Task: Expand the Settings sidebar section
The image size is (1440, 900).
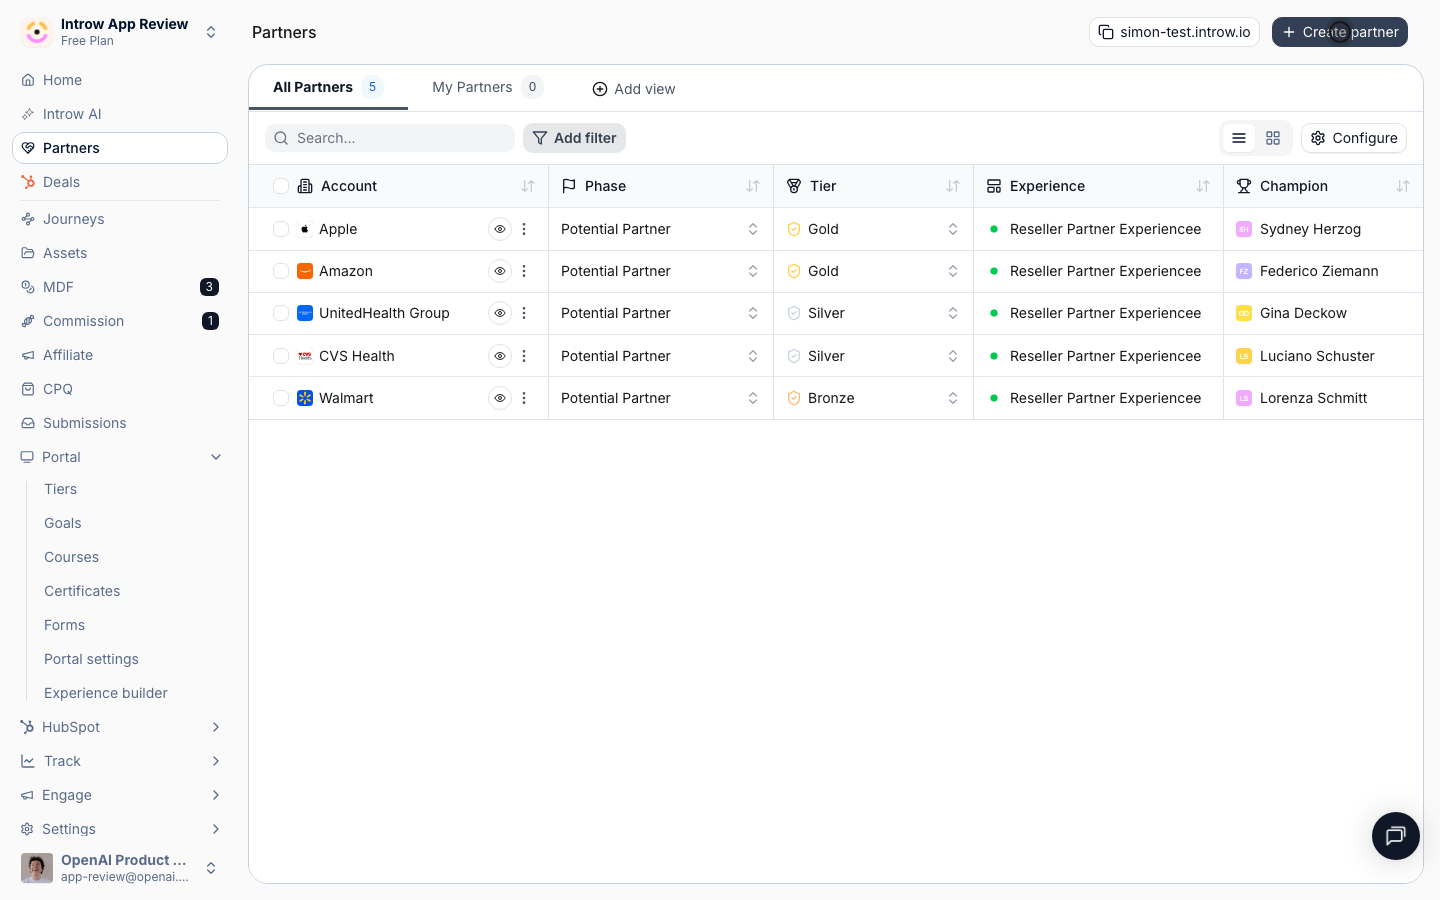Action: (216, 829)
